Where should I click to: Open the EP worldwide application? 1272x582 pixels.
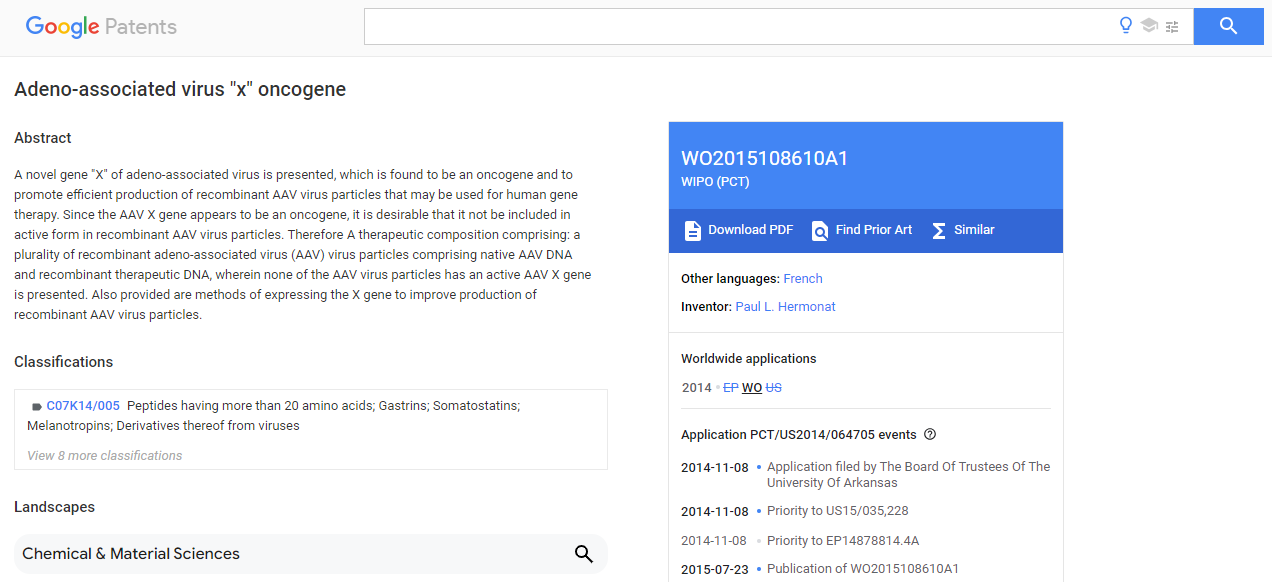[x=731, y=388]
